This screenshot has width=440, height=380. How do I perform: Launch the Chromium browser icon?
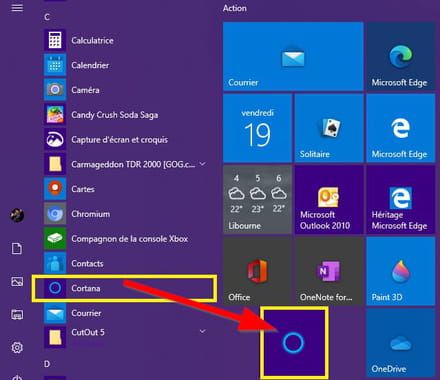[55, 214]
